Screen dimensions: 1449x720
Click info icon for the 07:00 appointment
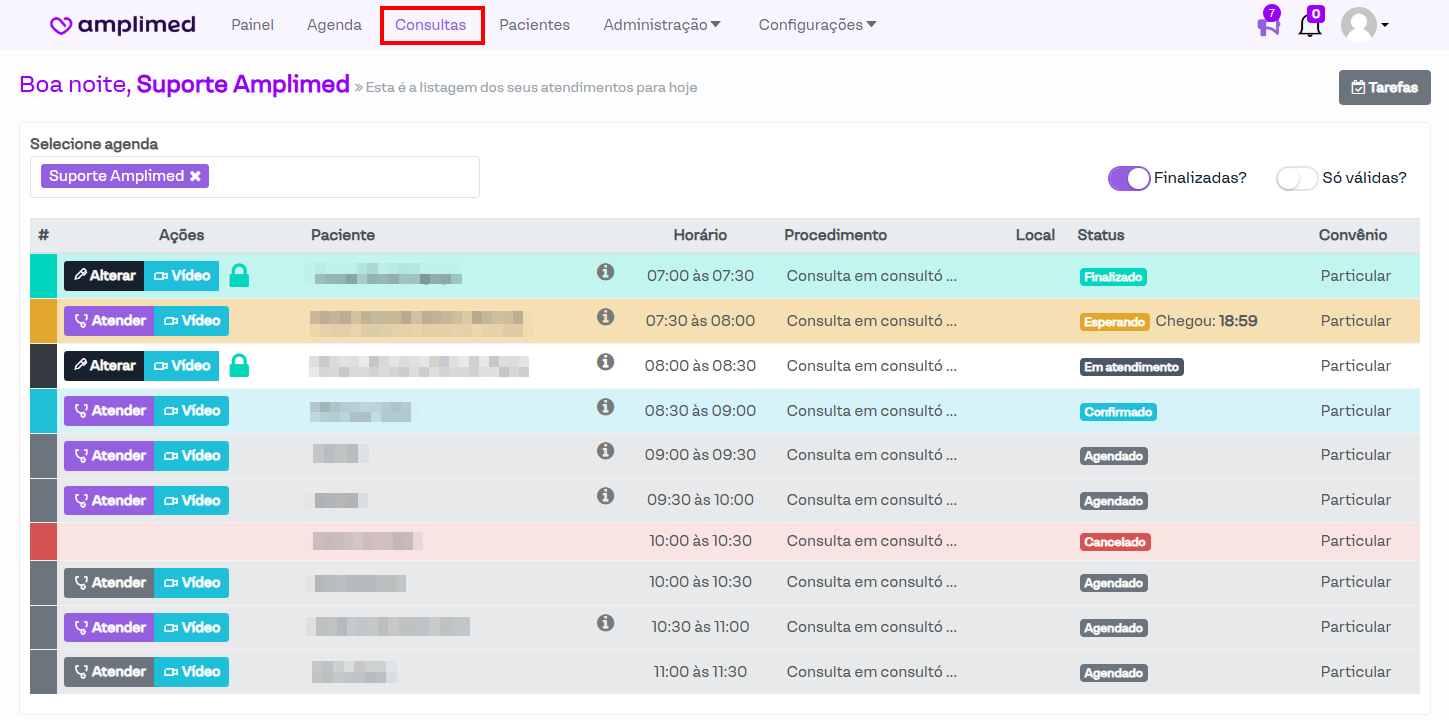605,272
